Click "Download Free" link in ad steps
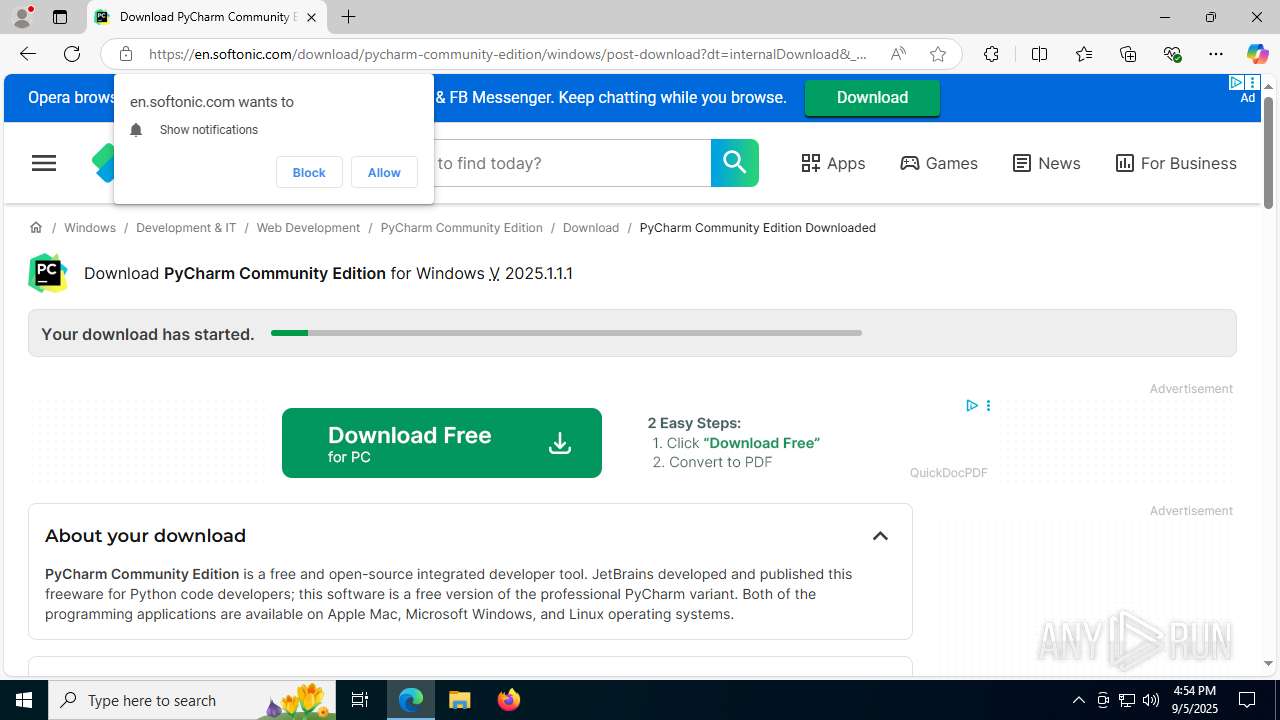This screenshot has height=720, width=1280. 761,443
